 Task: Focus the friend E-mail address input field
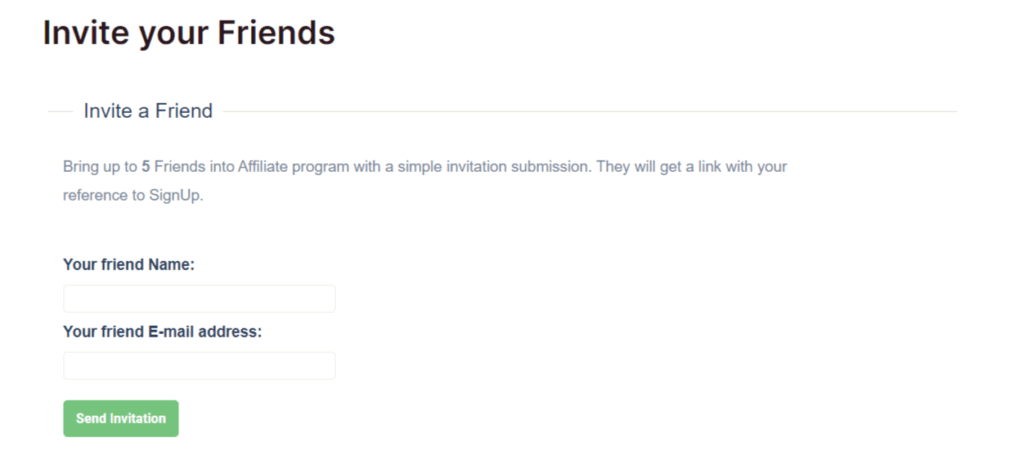coord(199,366)
